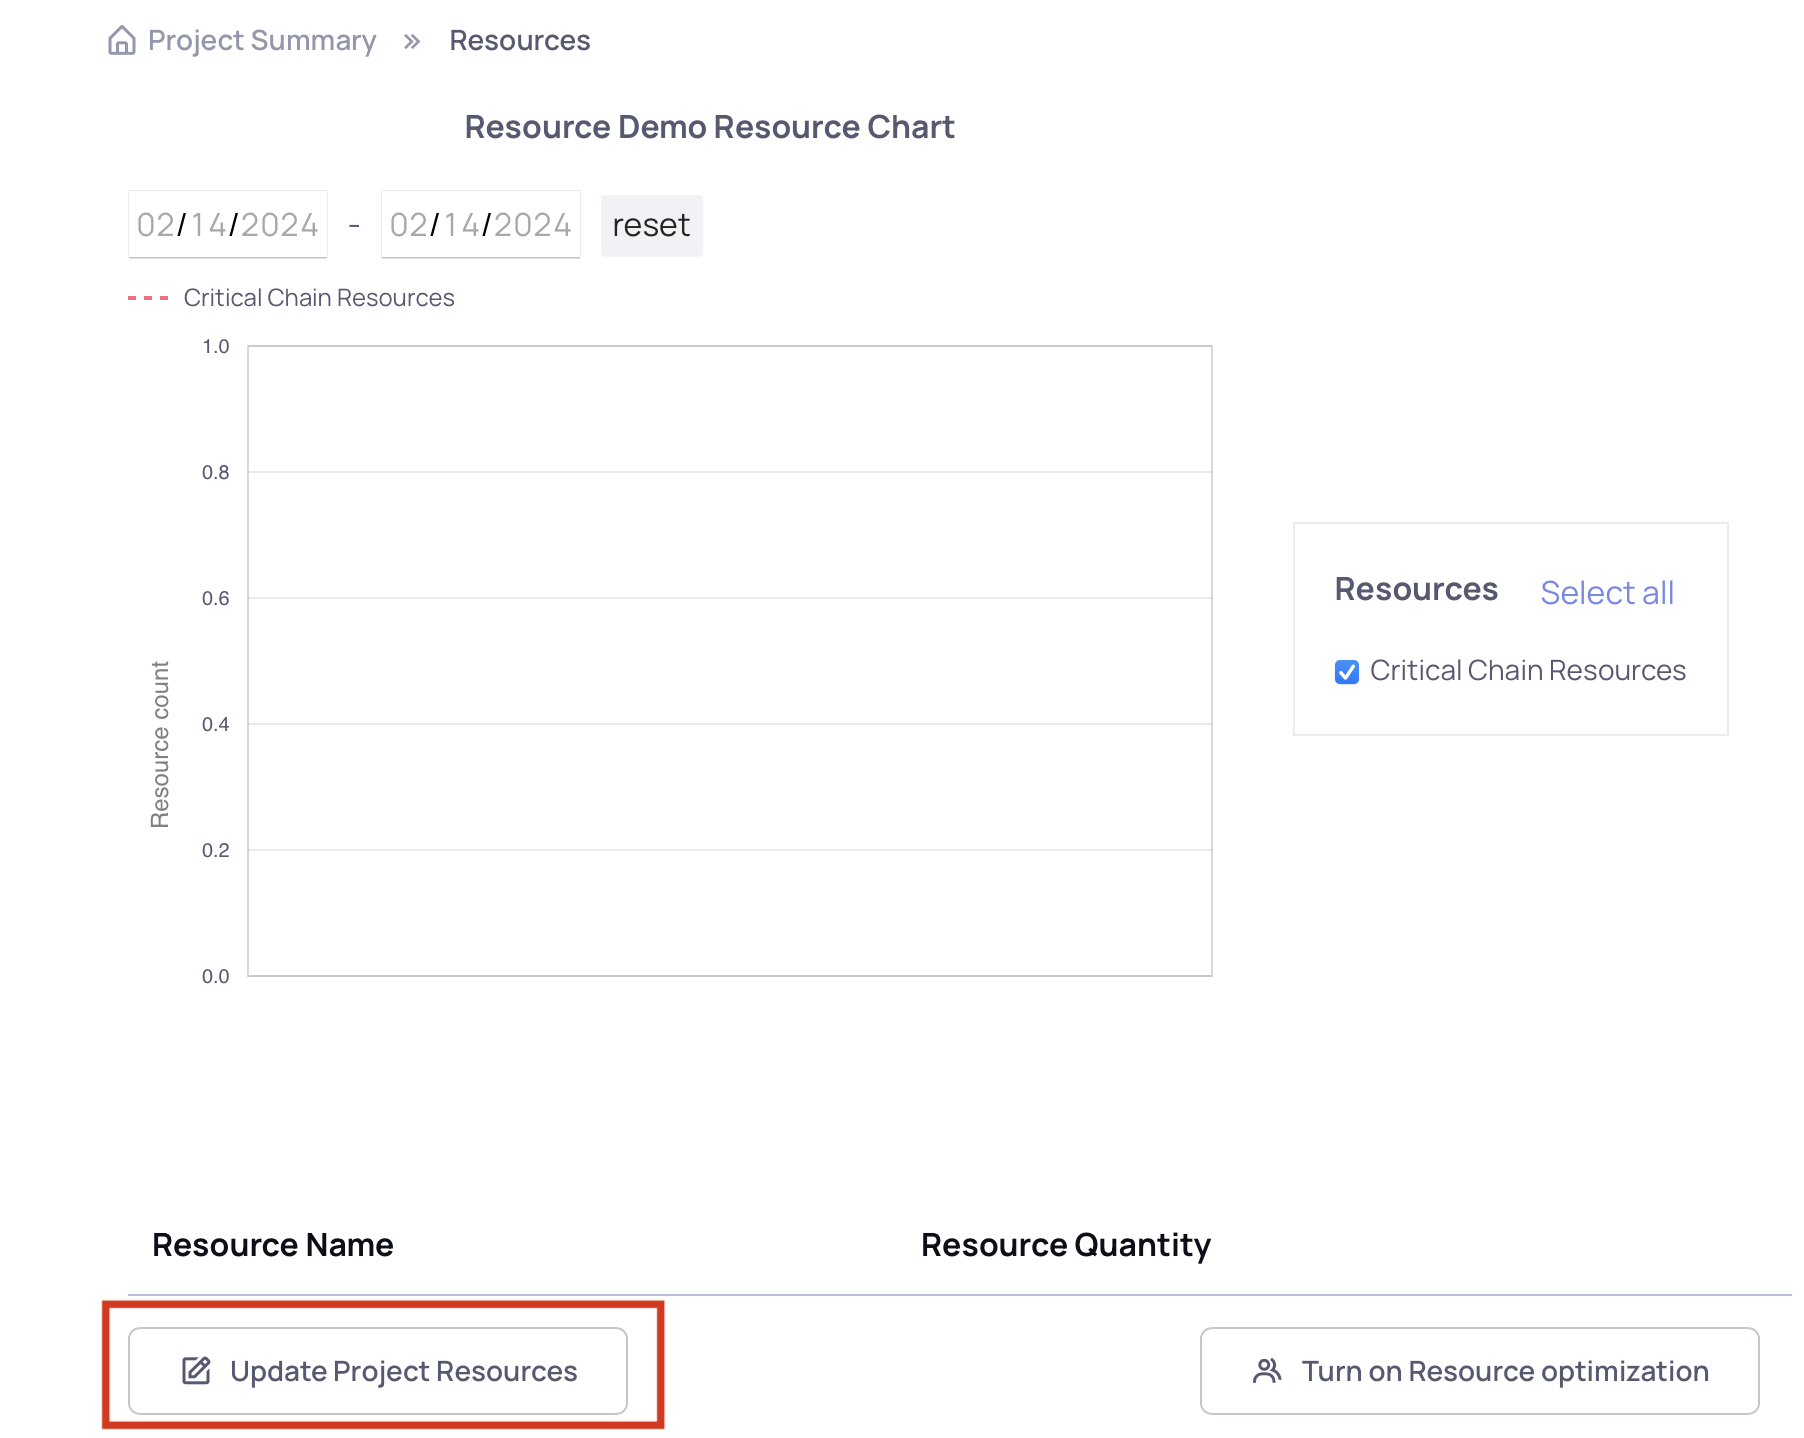The height and width of the screenshot is (1438, 1804).
Task: Click the 0.8 y-axis tick label
Action: click(216, 472)
